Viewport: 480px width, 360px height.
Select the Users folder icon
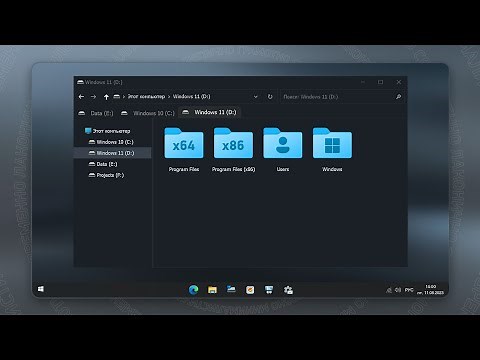click(x=283, y=143)
